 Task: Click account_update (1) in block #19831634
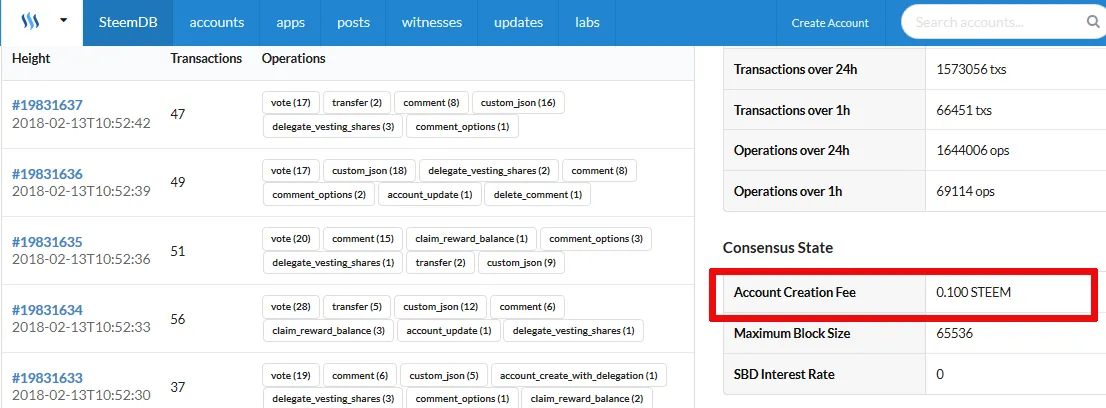click(x=449, y=330)
